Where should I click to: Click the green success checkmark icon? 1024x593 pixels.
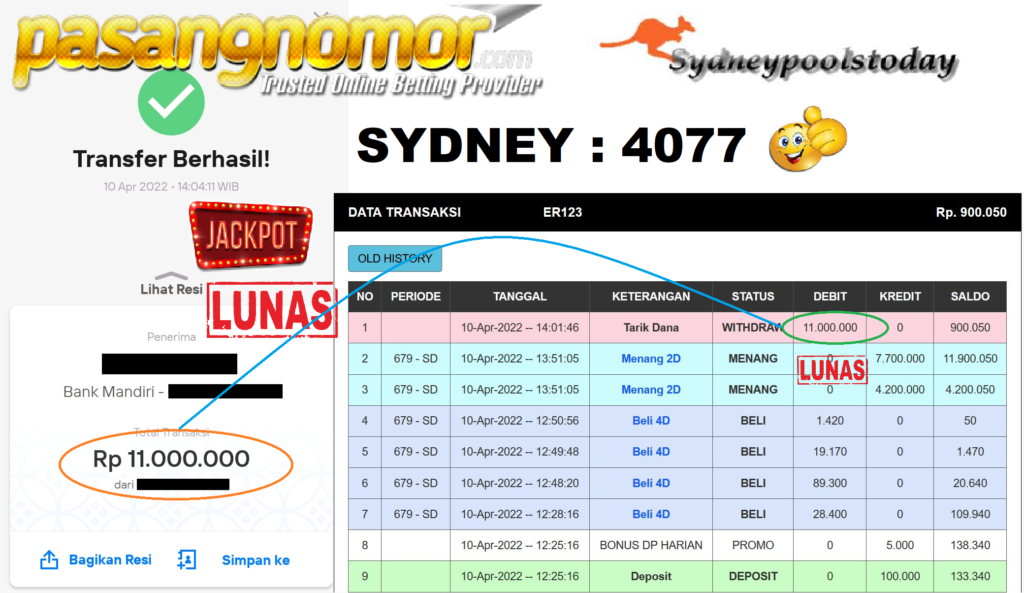[x=171, y=102]
